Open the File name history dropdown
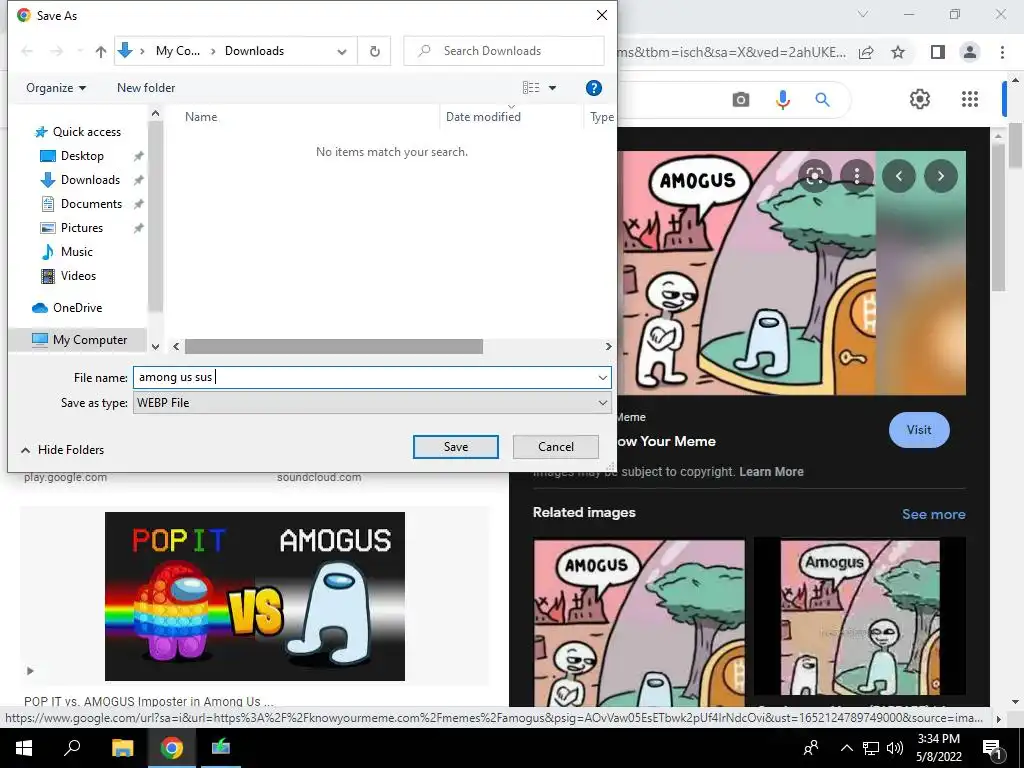Viewport: 1024px width, 768px height. [602, 377]
